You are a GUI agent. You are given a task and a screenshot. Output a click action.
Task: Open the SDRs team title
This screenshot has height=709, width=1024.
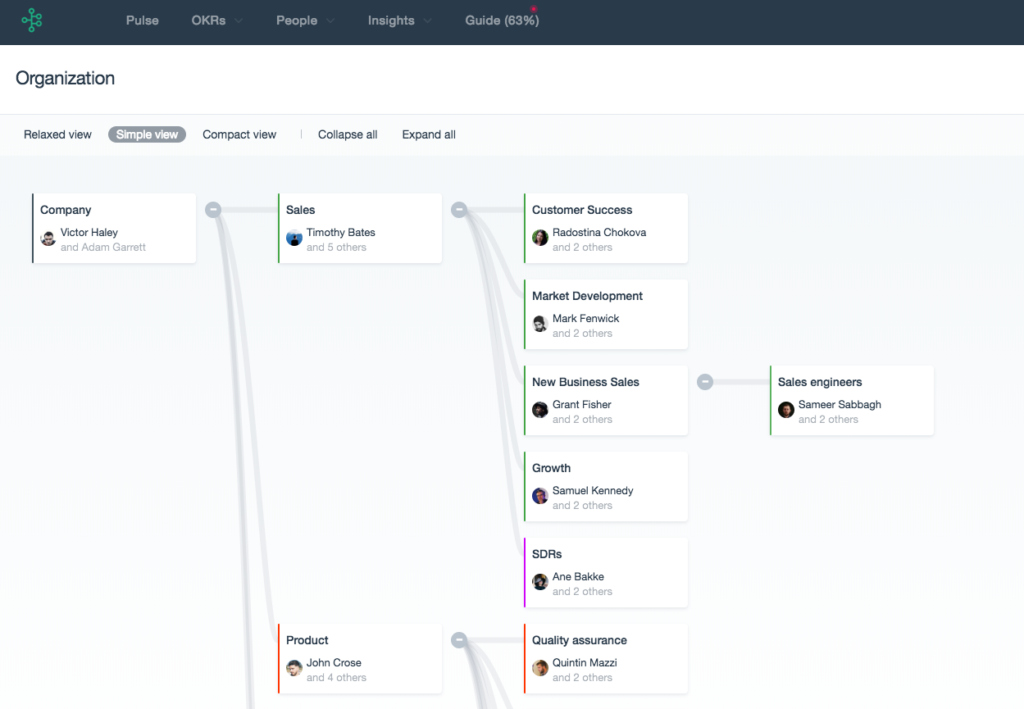[547, 554]
